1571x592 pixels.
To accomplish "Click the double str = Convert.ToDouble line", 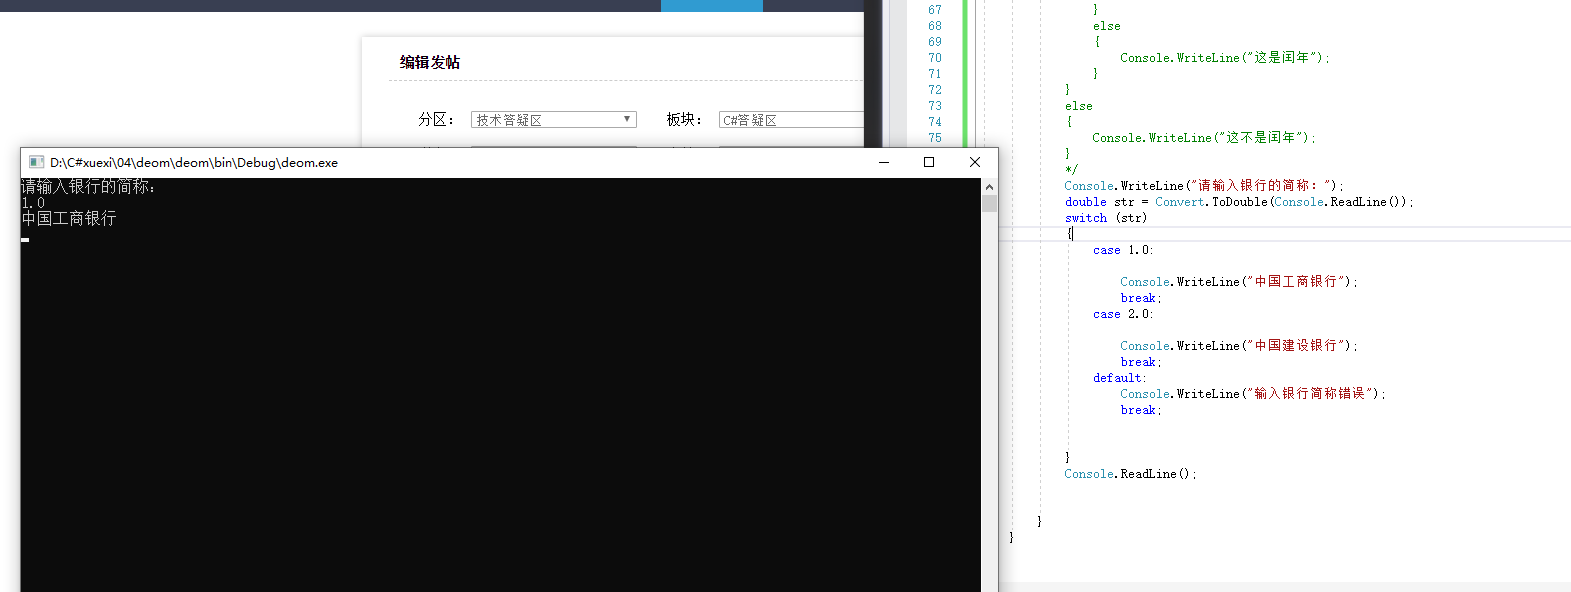I will coord(1239,202).
